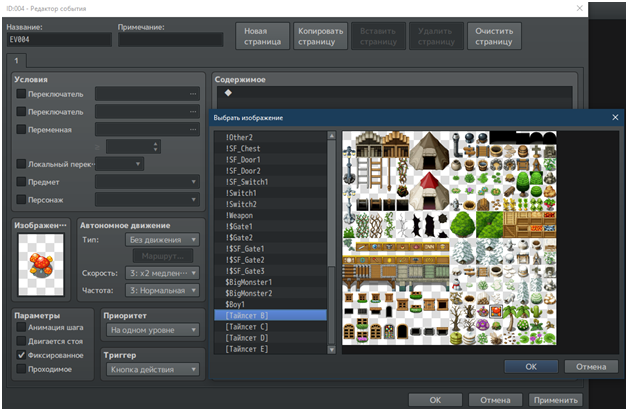Cancel image selection with Отмена
This screenshot has width=628, height=411.
(591, 367)
